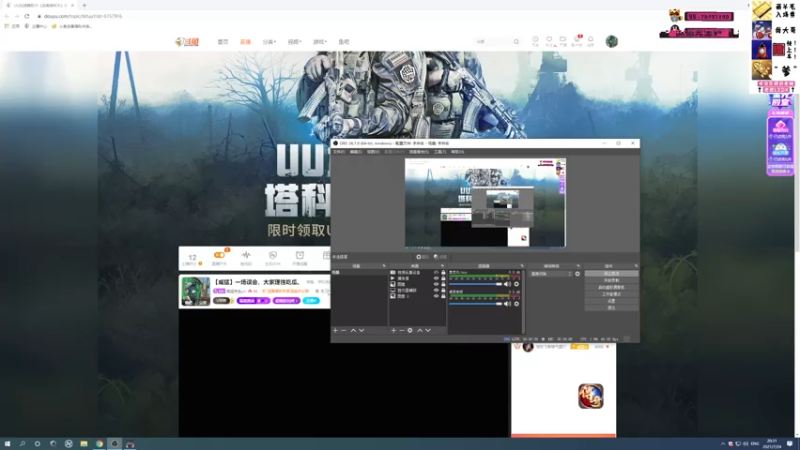Lock toggle for the first image source

tap(443, 284)
